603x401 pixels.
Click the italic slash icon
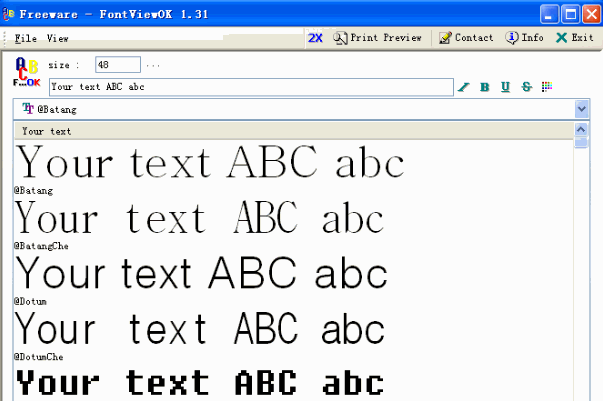(x=463, y=87)
